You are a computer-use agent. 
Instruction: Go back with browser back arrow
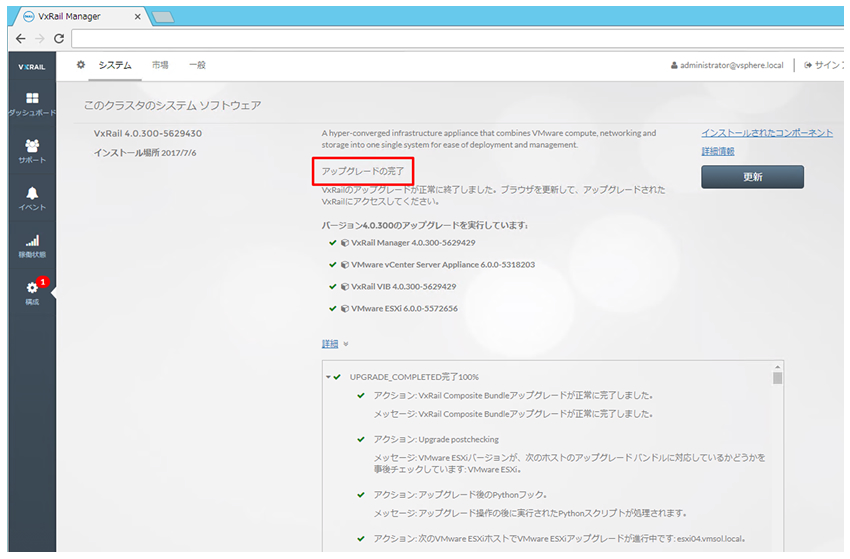(x=21, y=38)
